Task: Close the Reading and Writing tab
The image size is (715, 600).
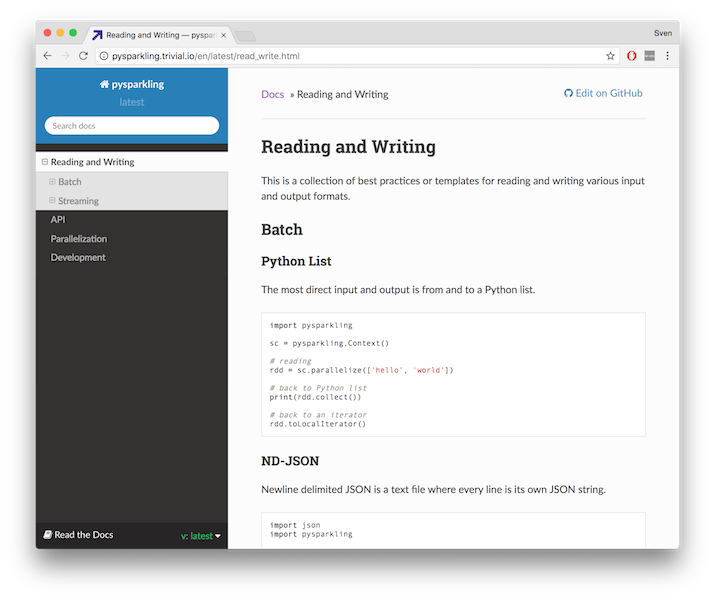Action: 223,35
